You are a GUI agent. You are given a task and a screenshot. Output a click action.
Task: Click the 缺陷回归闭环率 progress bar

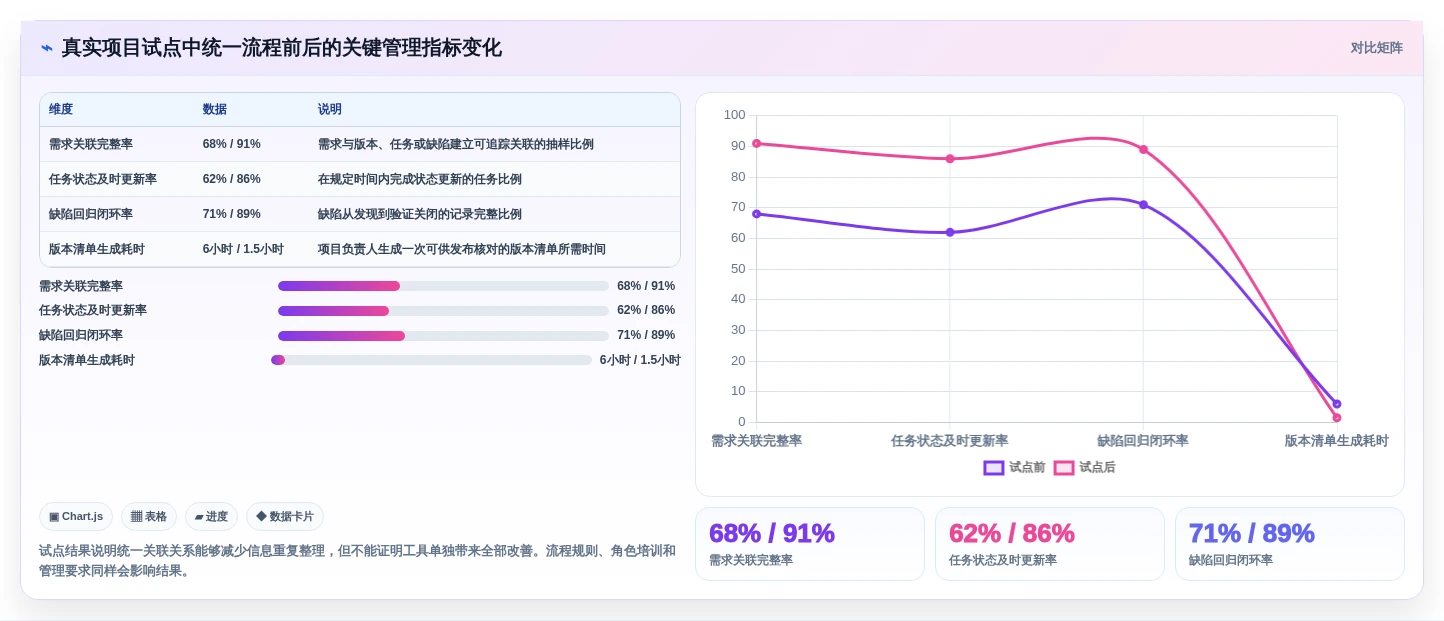(x=443, y=336)
